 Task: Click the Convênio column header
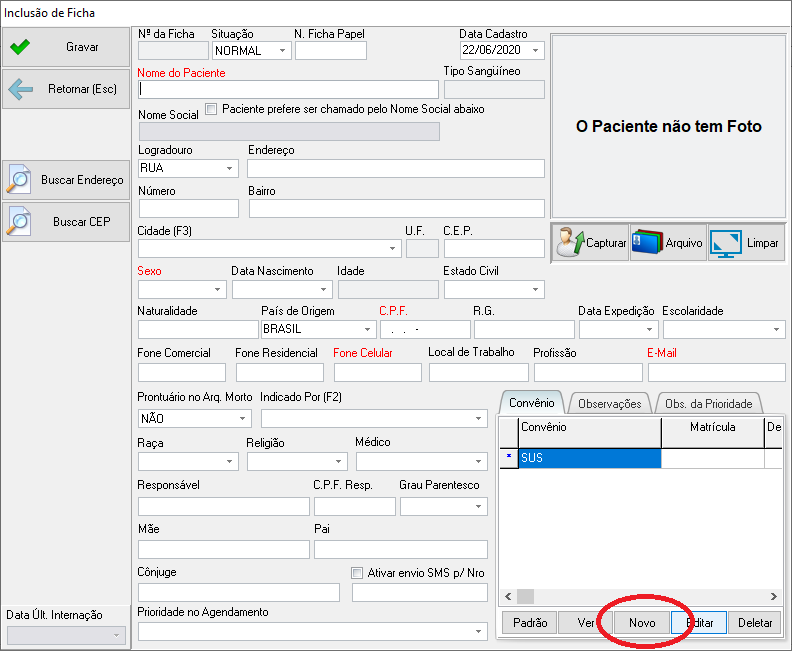point(590,432)
